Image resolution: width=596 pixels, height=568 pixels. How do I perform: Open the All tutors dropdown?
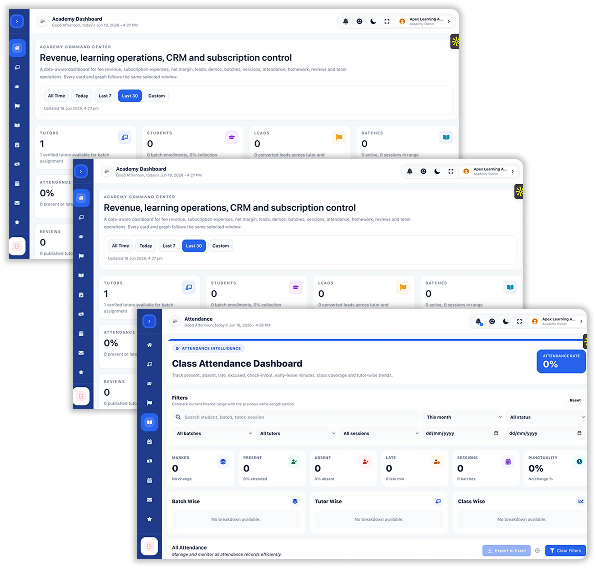click(296, 433)
